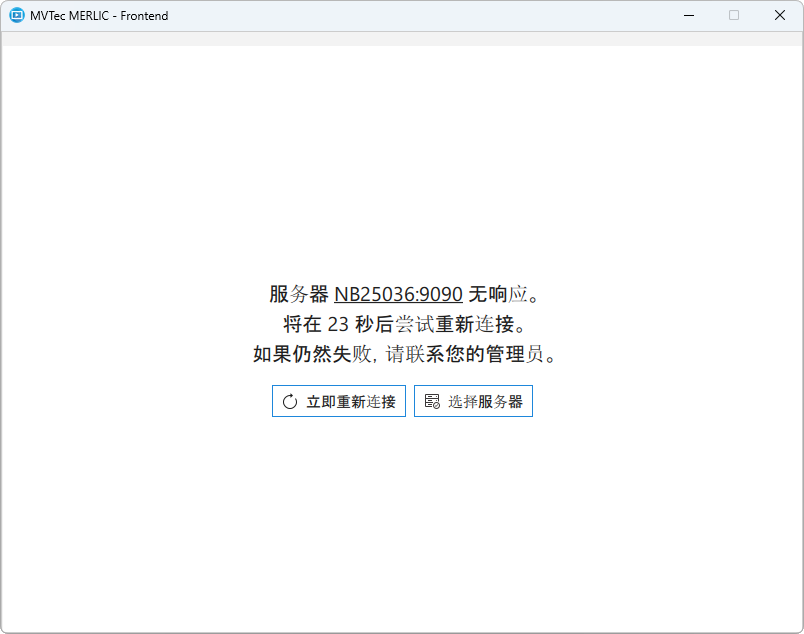Click the 将在 text before the countdown number
Screen dimensions: 804x634
click(302, 325)
